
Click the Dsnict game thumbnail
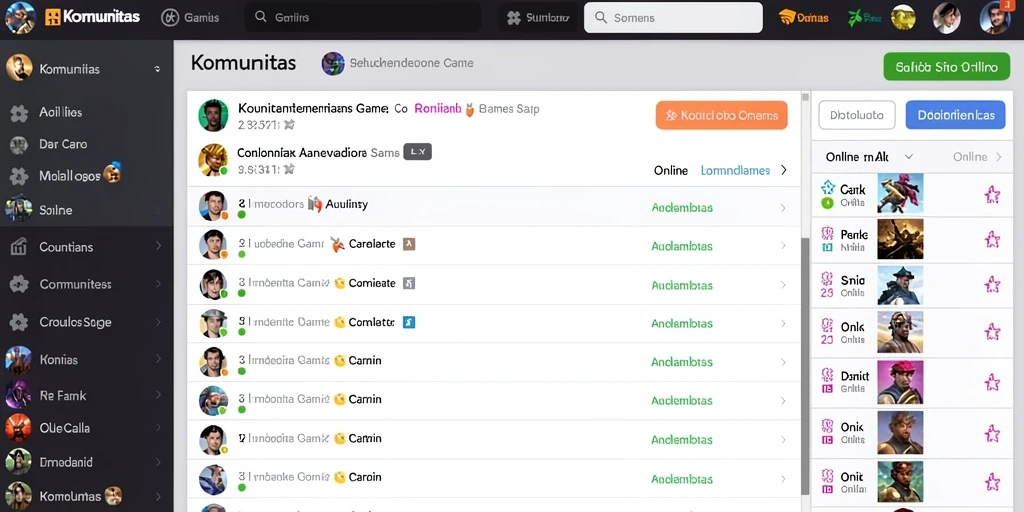coord(900,382)
